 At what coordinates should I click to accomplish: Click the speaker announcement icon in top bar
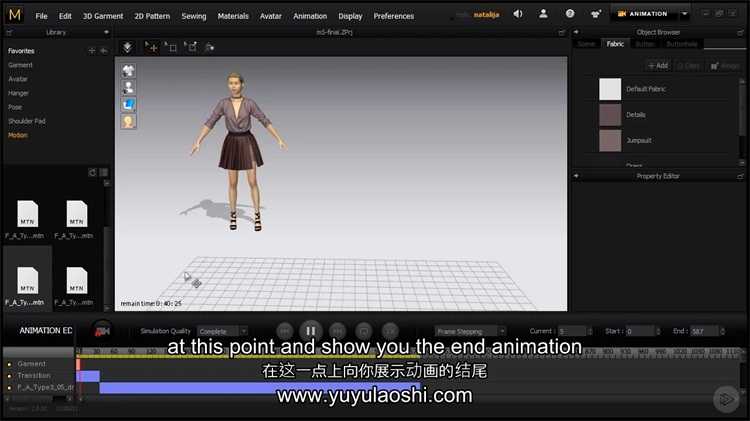(x=518, y=14)
